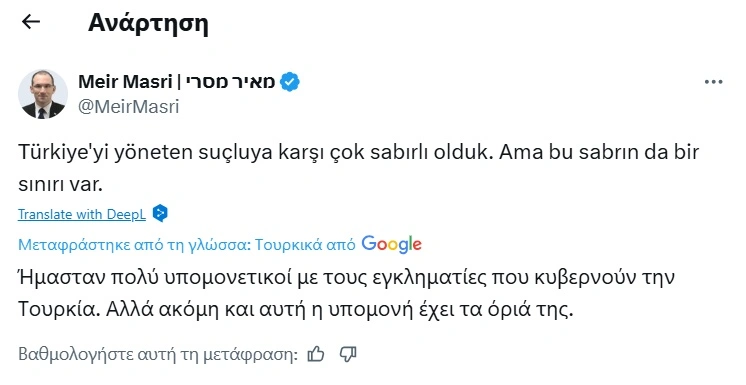
Task: Click Translate with DeepL link
Action: tap(82, 214)
